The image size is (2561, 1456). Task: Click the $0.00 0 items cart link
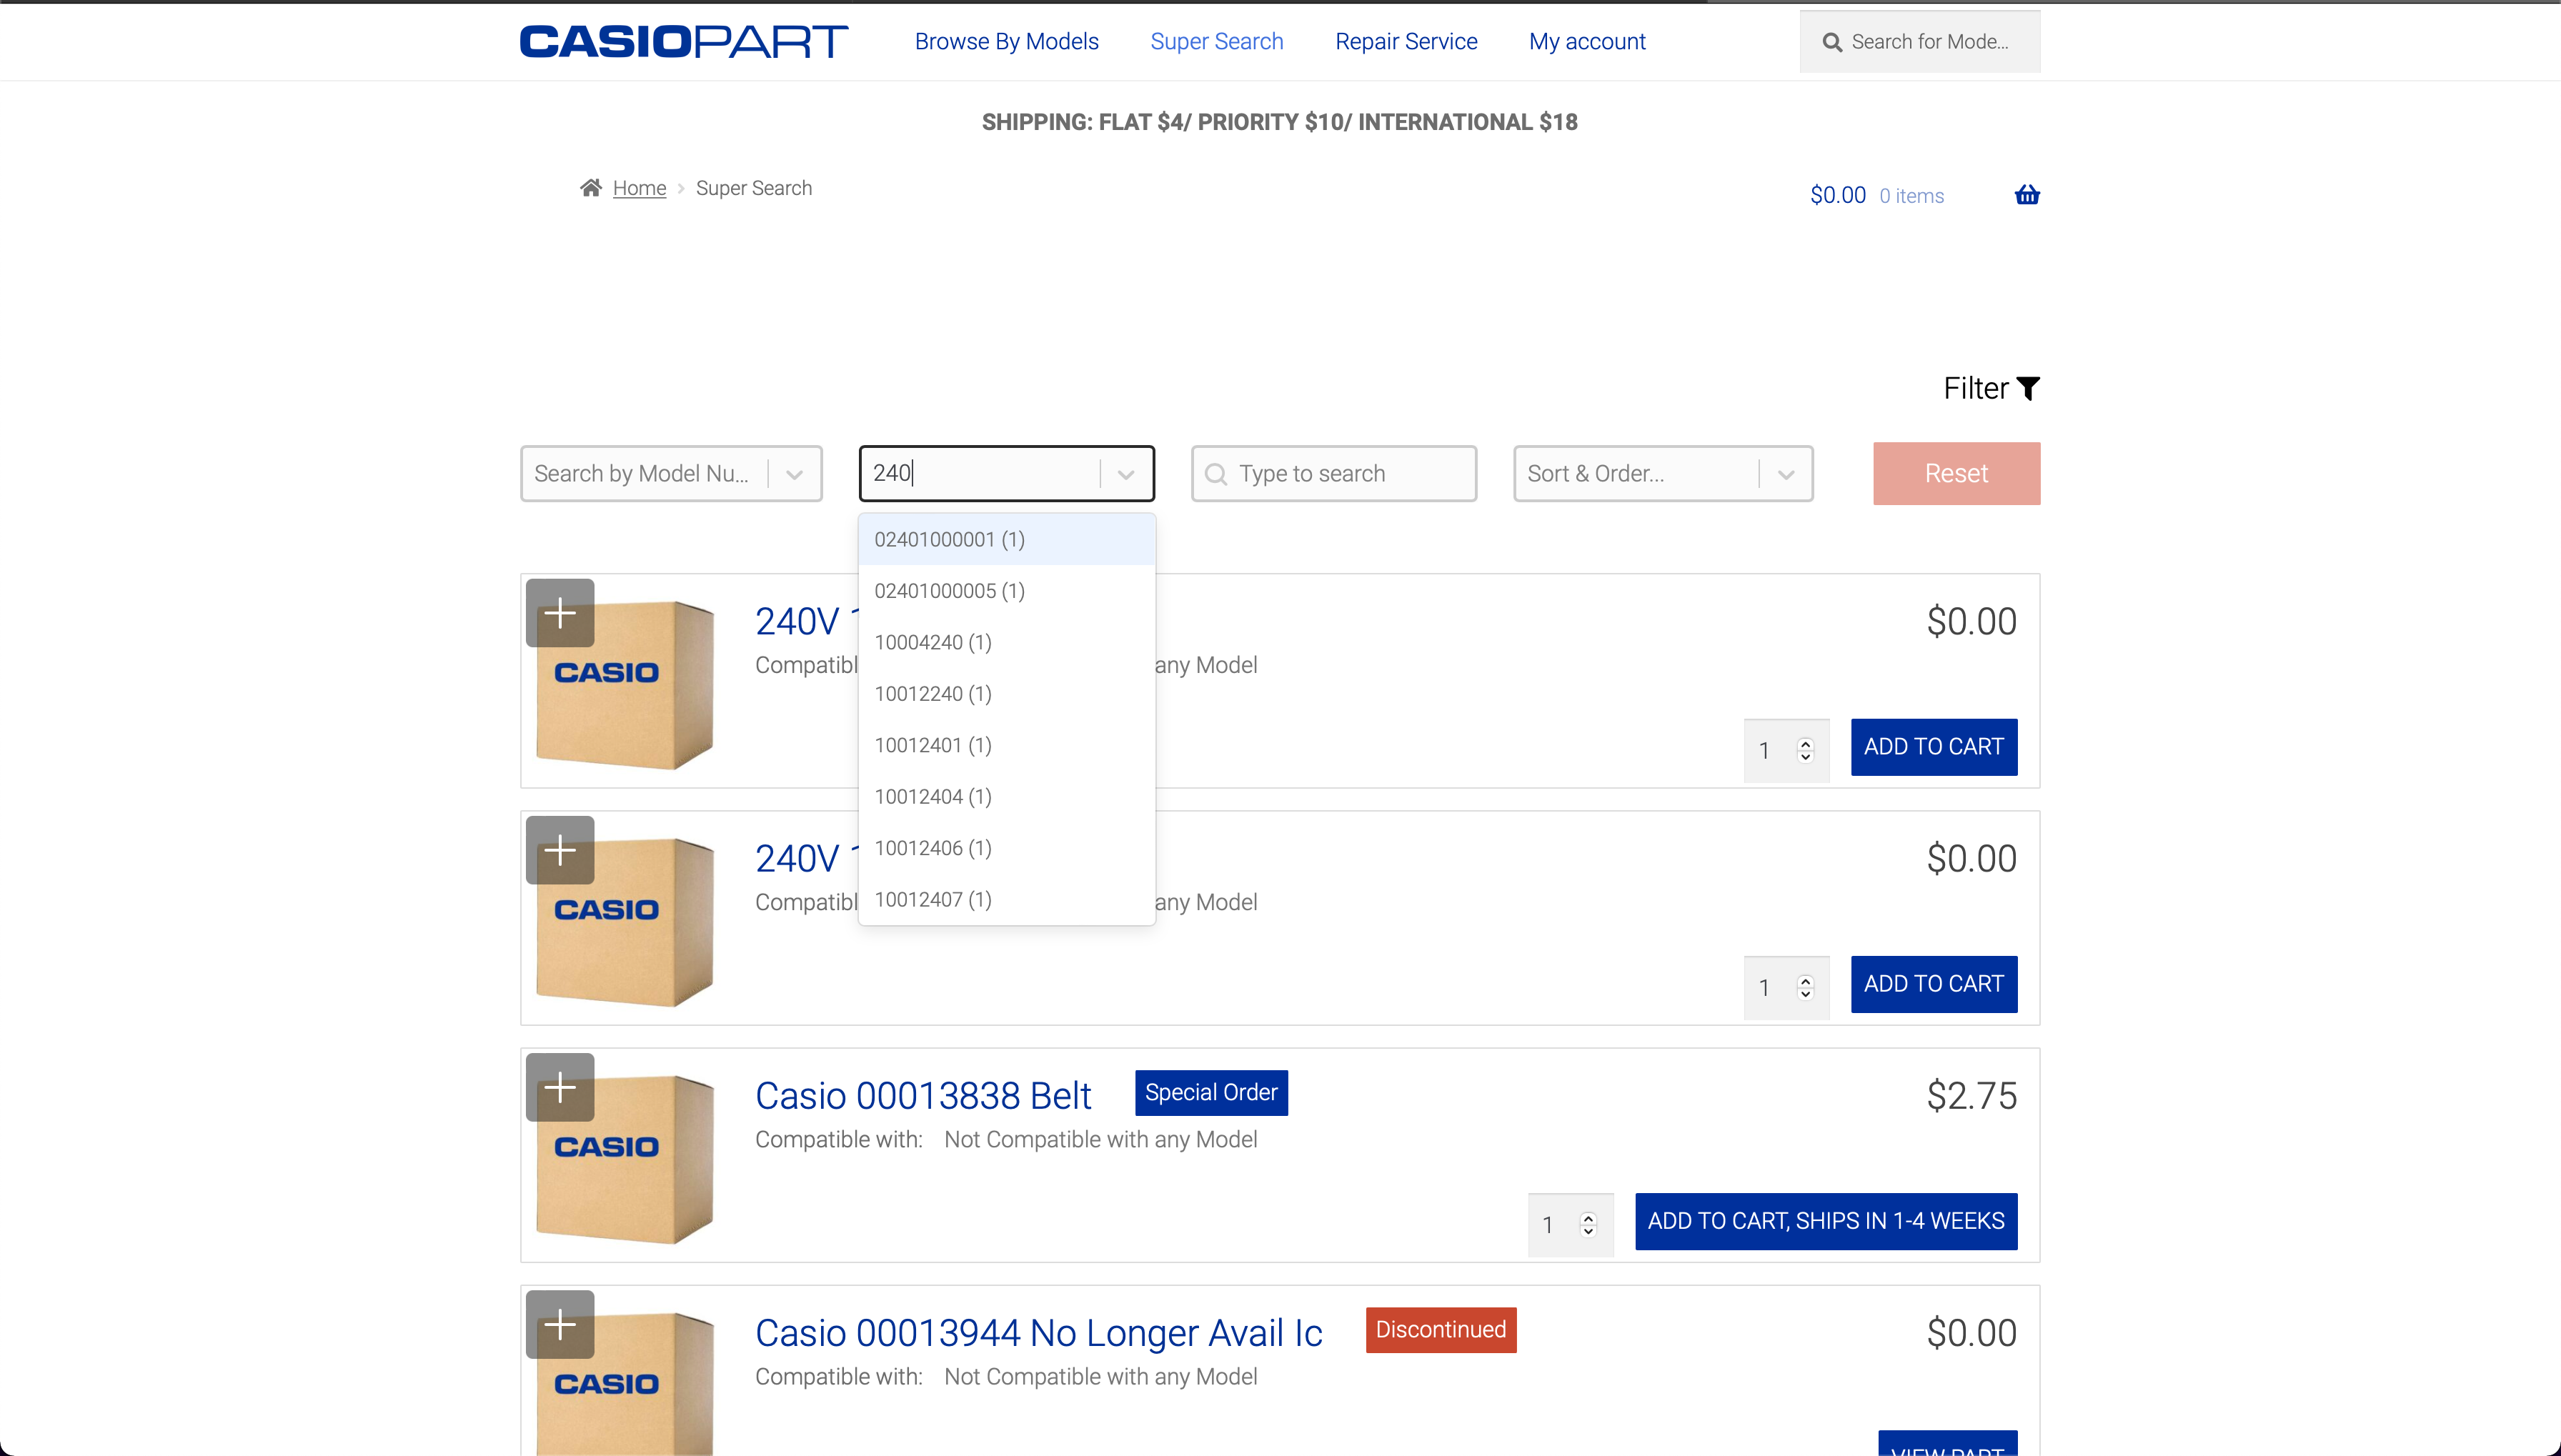tap(1877, 195)
